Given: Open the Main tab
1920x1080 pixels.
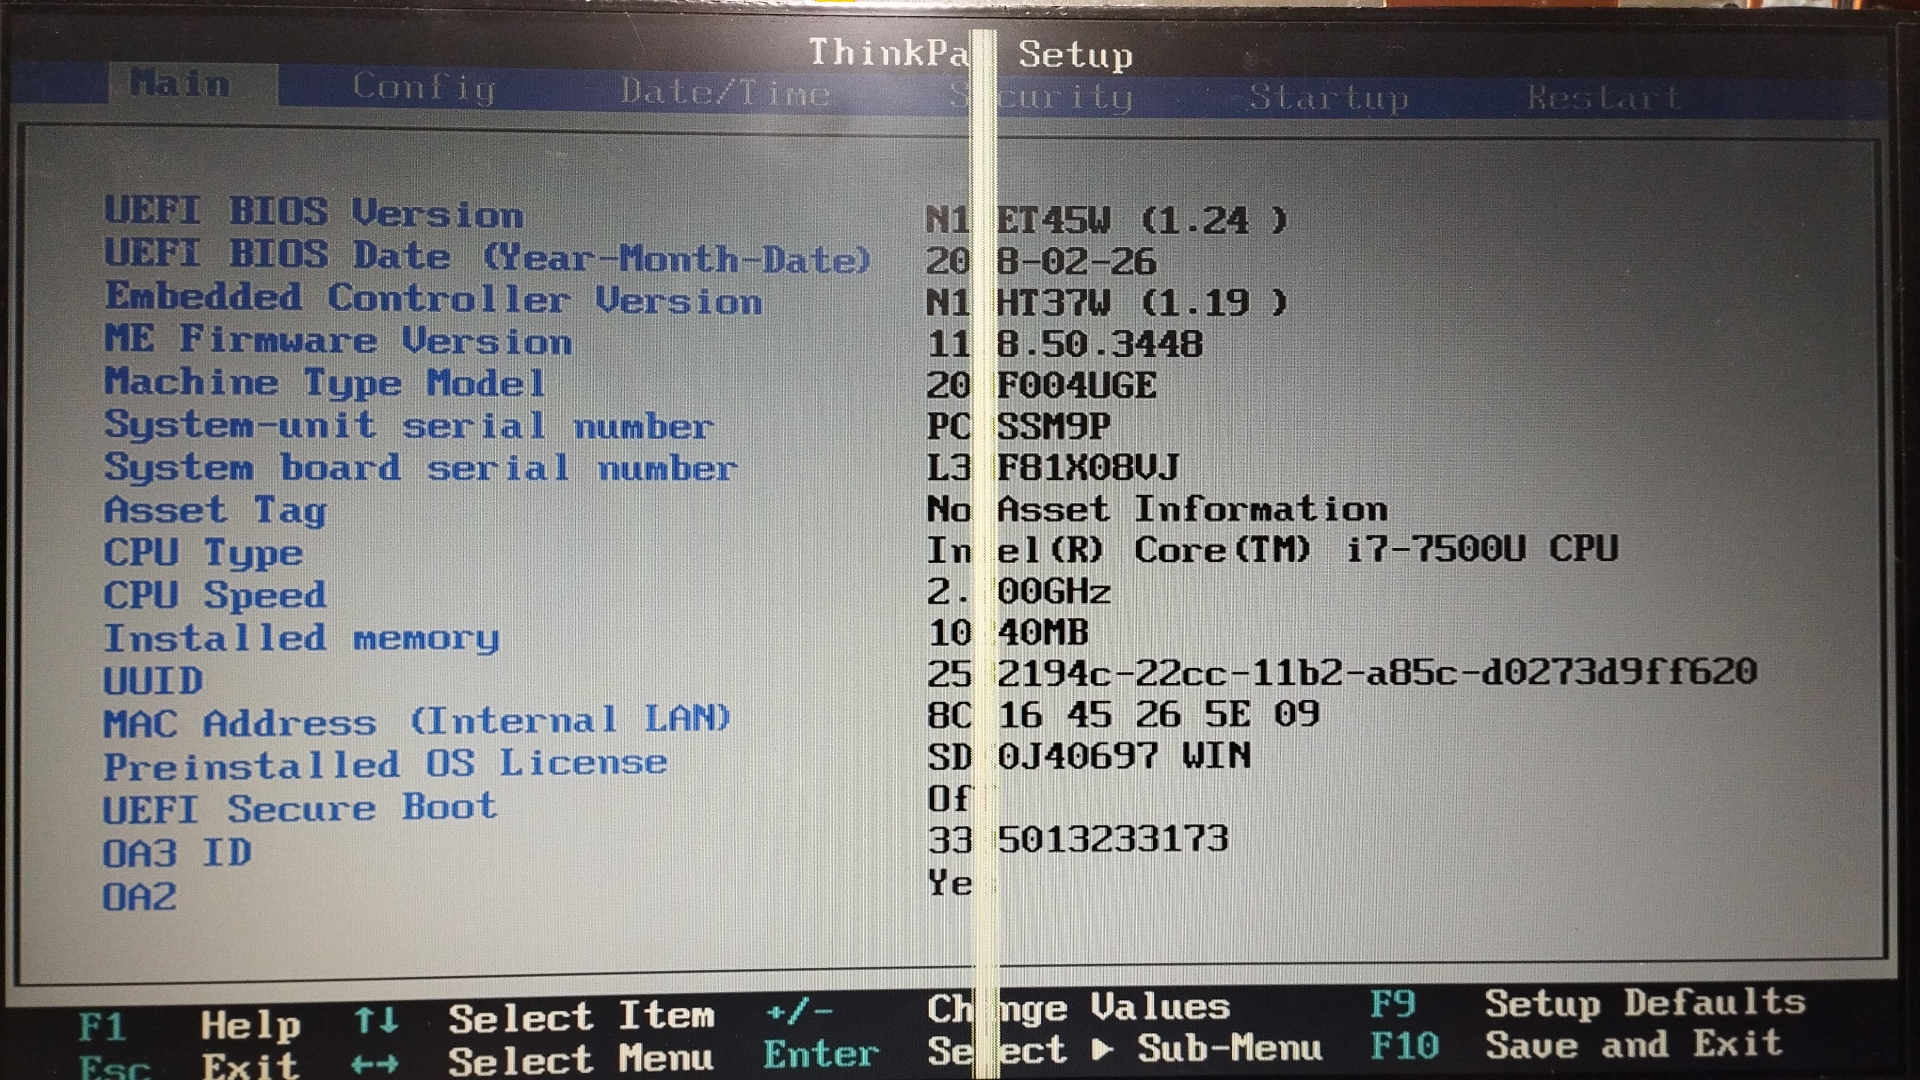Looking at the screenshot, I should (181, 84).
